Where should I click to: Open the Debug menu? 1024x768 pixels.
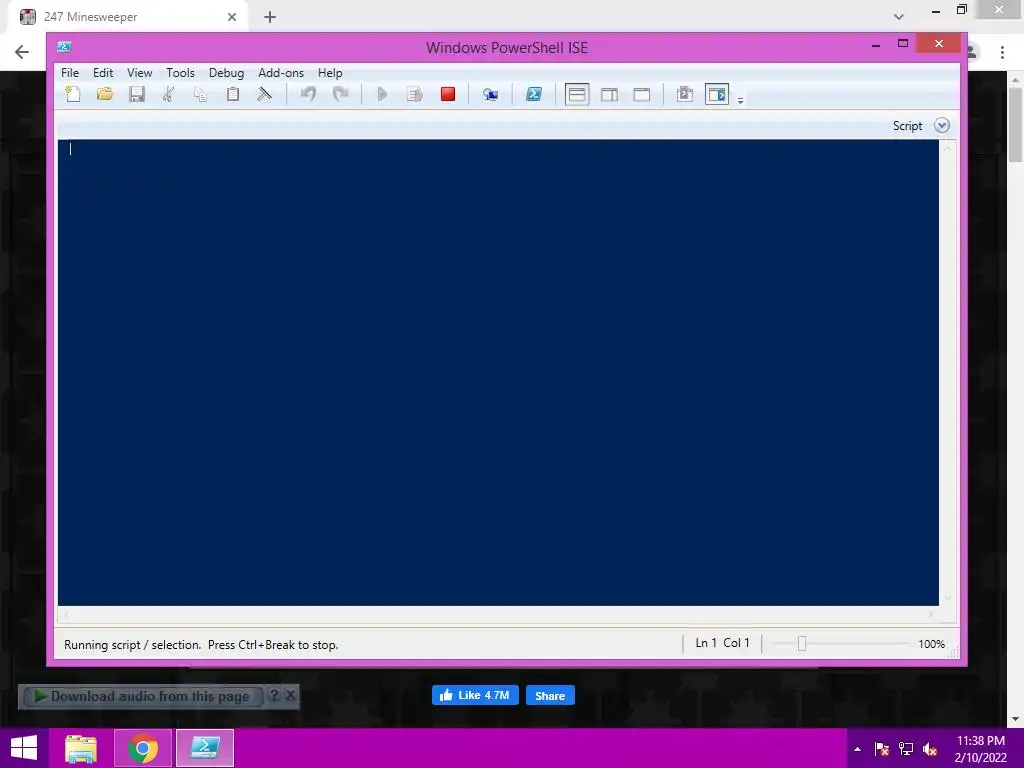pyautogui.click(x=226, y=72)
